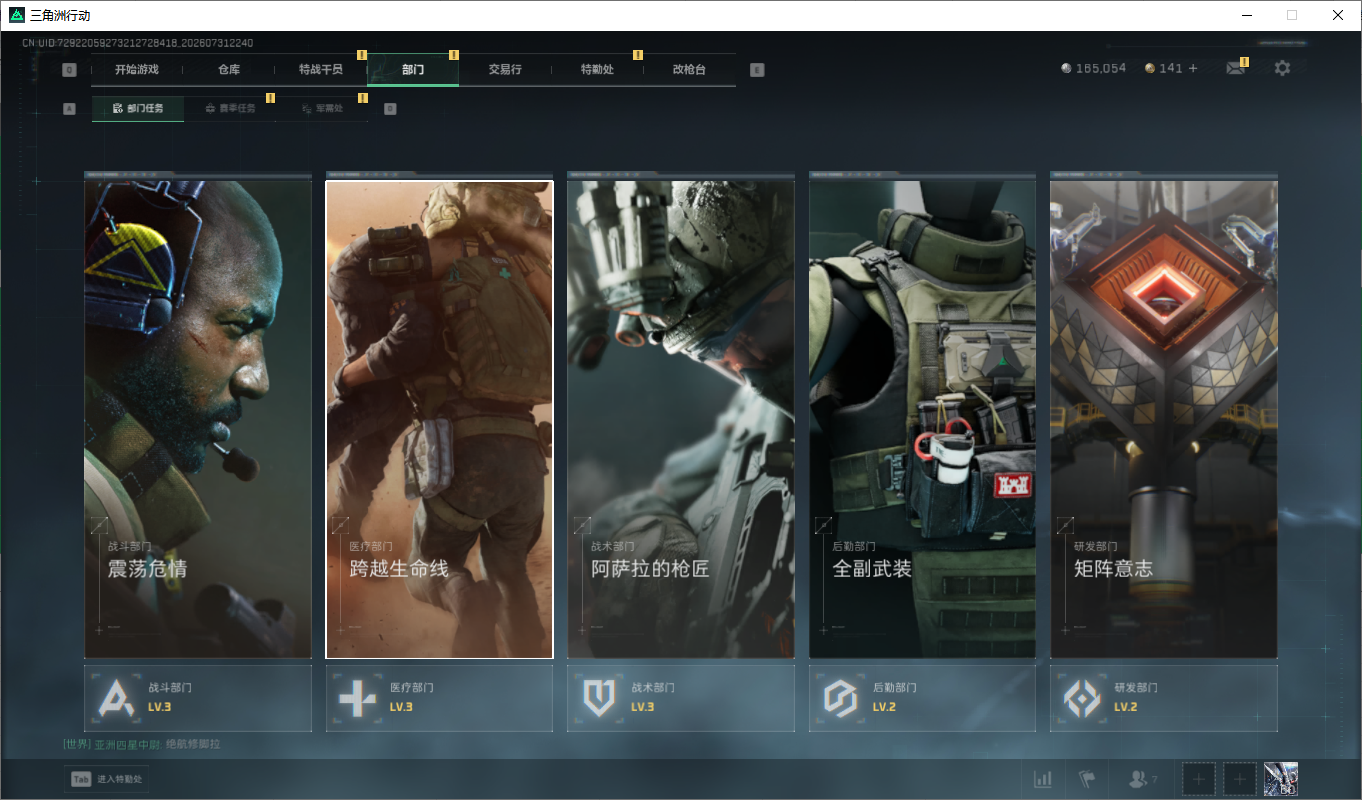
Task: Click the 战术部门 LV.3 level panel
Action: (681, 697)
